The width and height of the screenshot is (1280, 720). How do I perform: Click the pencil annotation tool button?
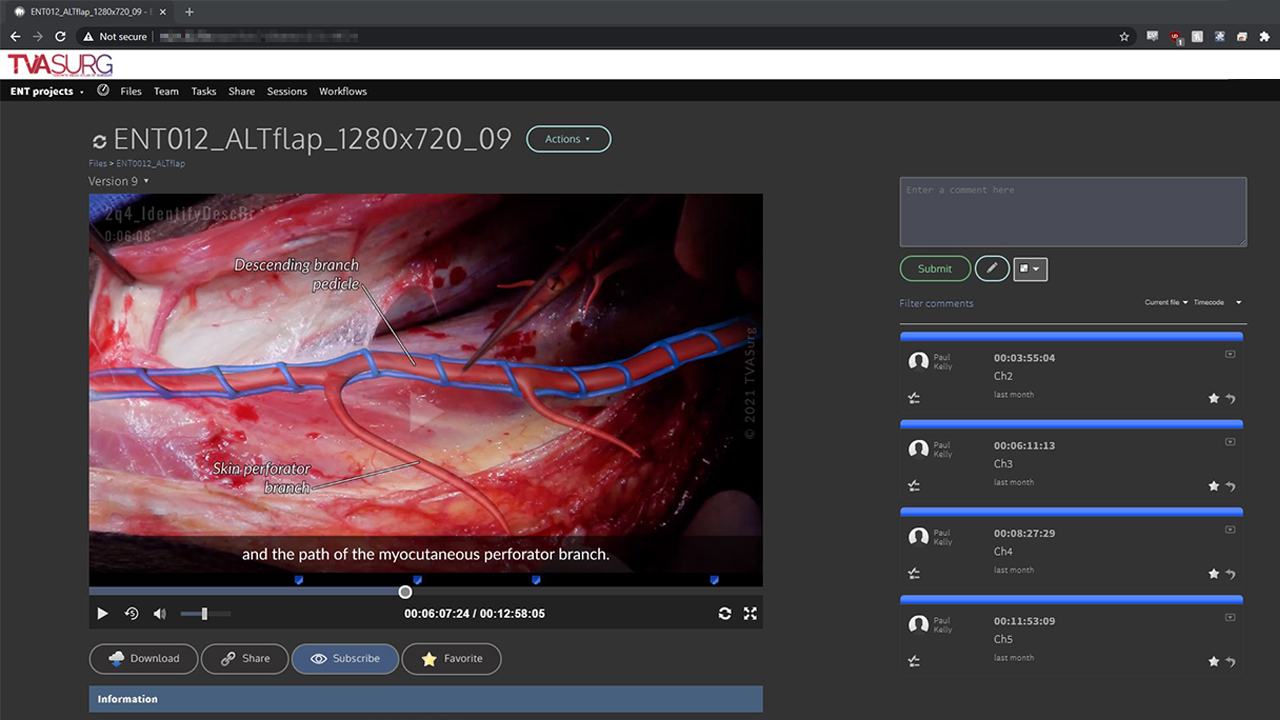992,268
